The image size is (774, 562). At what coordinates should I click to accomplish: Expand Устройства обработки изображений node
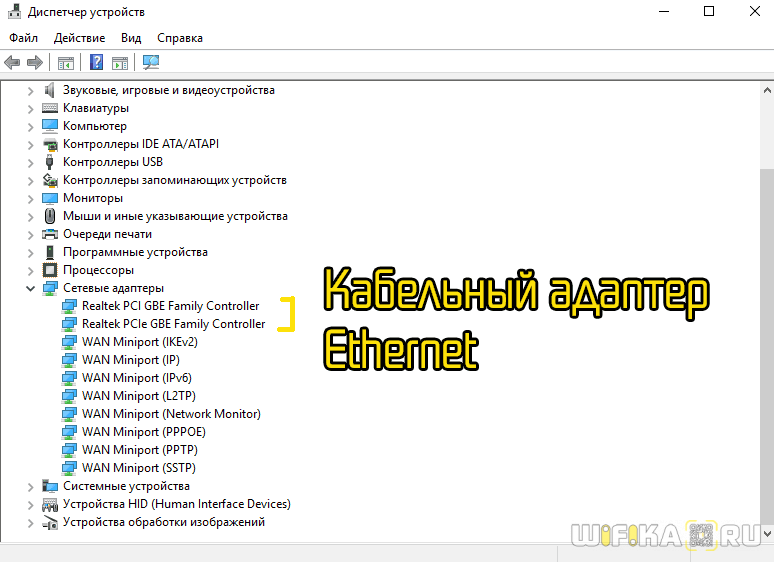click(31, 523)
